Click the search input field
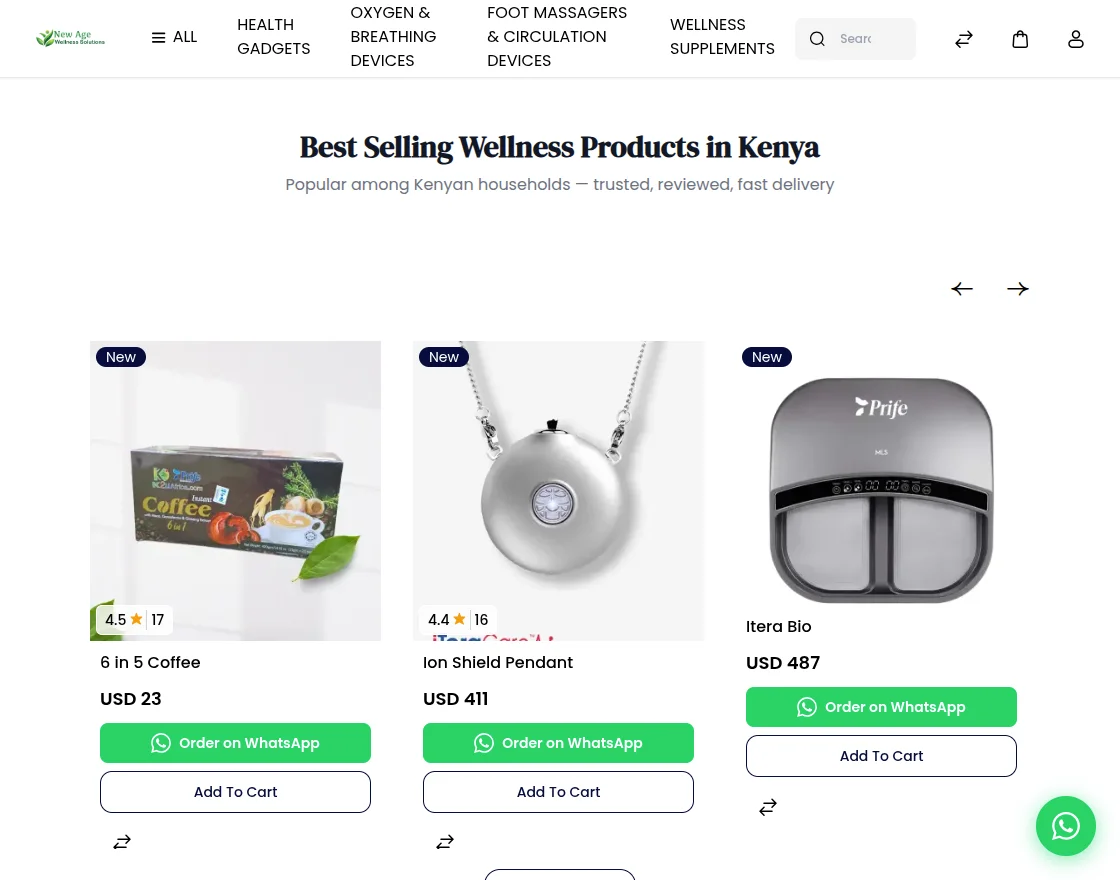Viewport: 1120px width, 880px height. click(x=855, y=39)
